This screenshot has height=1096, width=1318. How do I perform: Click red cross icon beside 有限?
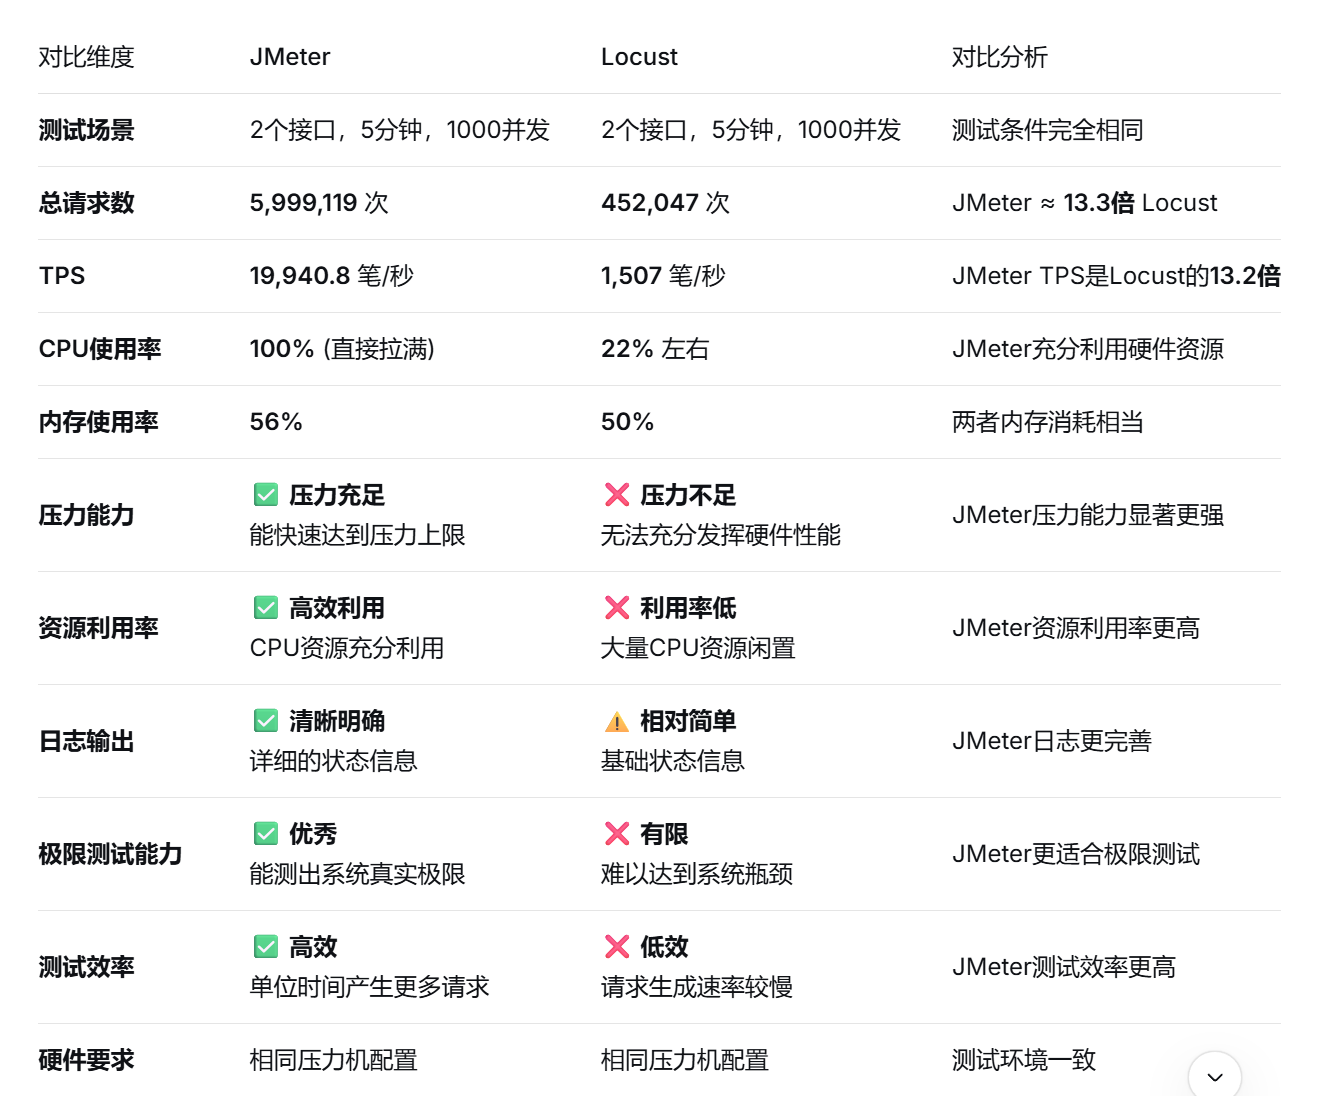(617, 834)
